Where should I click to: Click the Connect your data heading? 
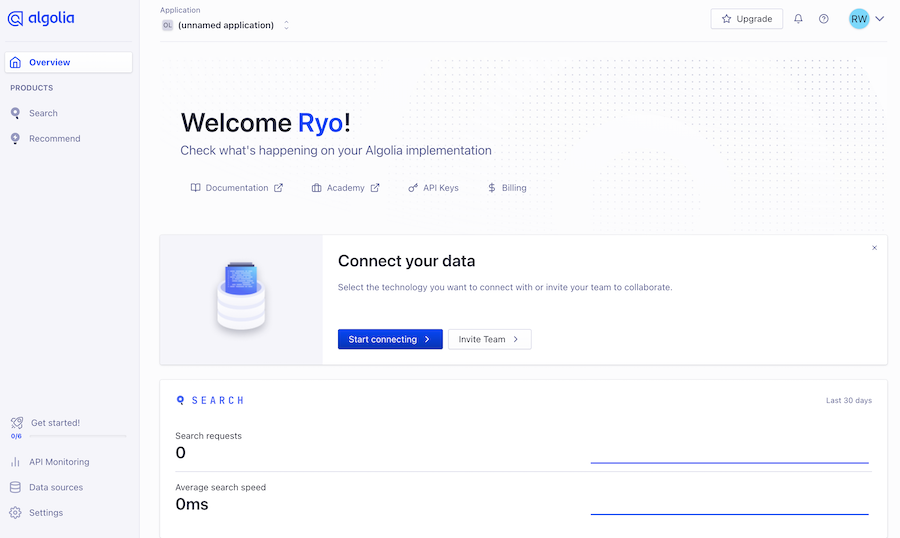click(x=406, y=261)
